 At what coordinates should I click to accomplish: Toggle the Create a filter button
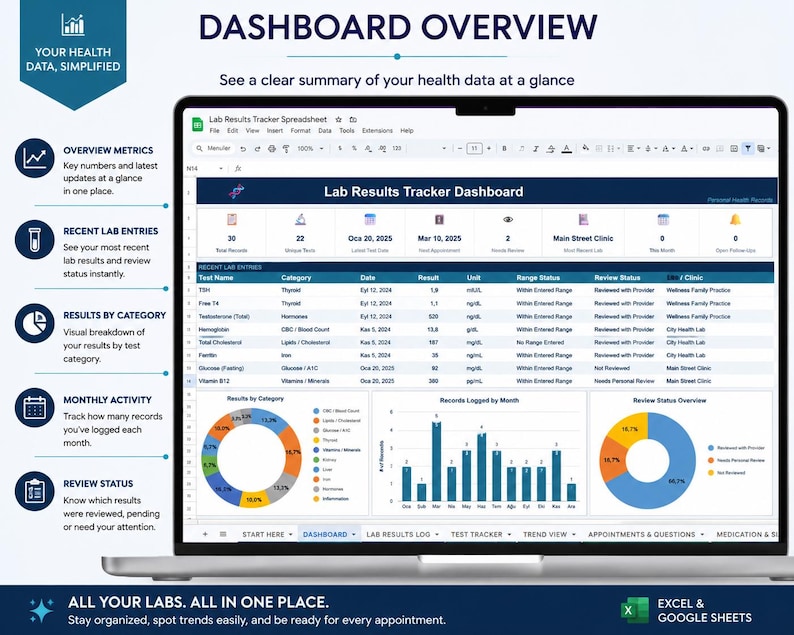tap(748, 148)
